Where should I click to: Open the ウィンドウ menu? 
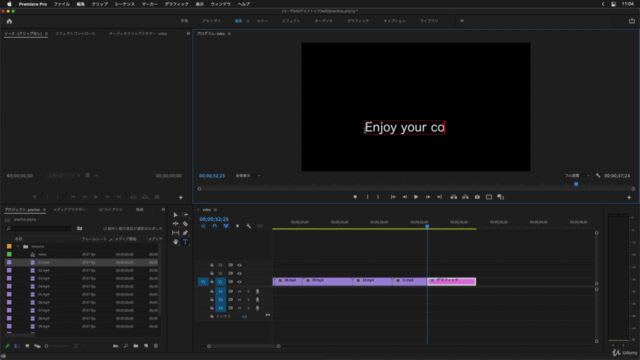point(220,4)
